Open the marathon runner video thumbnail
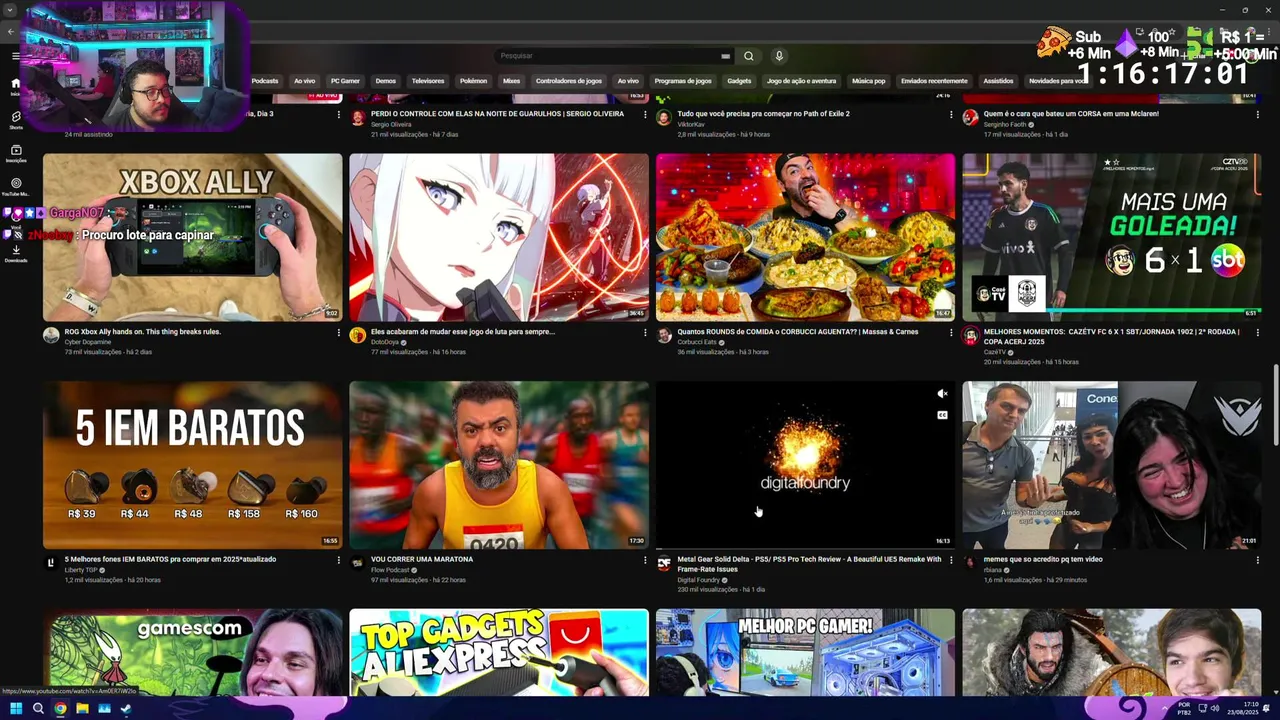Viewport: 1280px width, 720px height. (499, 465)
